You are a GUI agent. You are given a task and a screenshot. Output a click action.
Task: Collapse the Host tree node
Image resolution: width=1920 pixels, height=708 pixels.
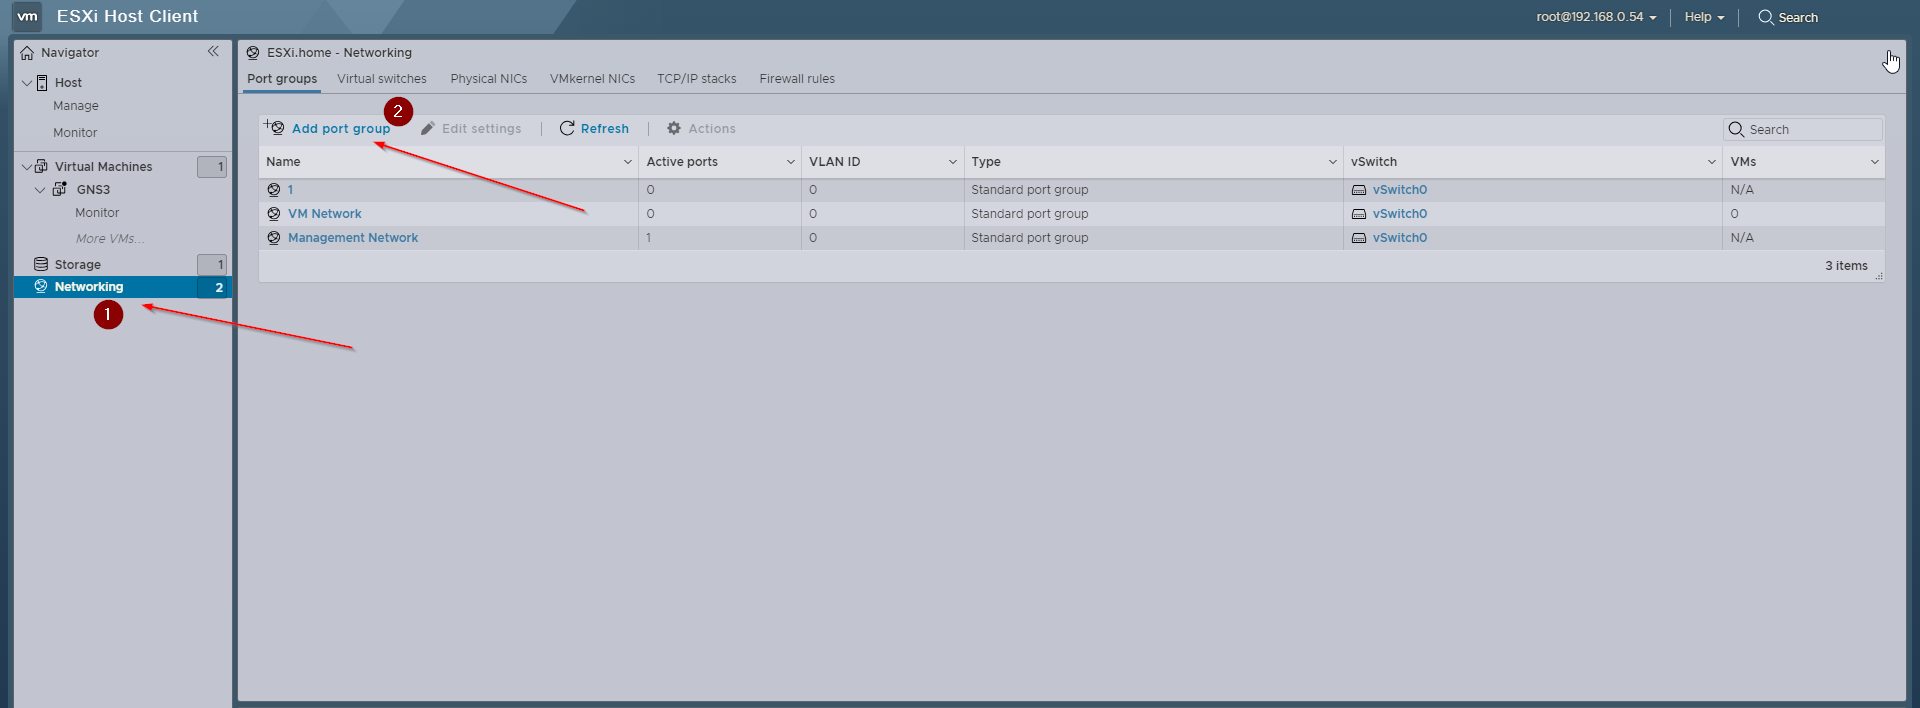[x=27, y=83]
